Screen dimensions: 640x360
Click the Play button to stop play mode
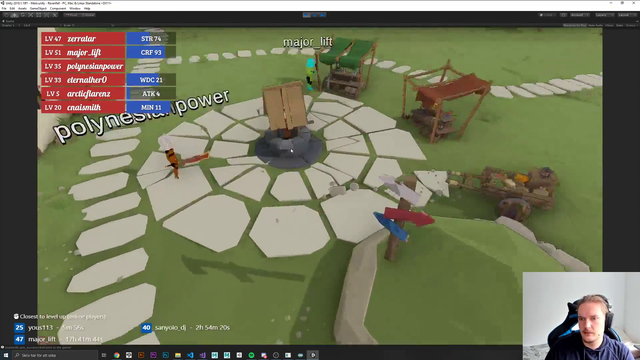tap(307, 15)
